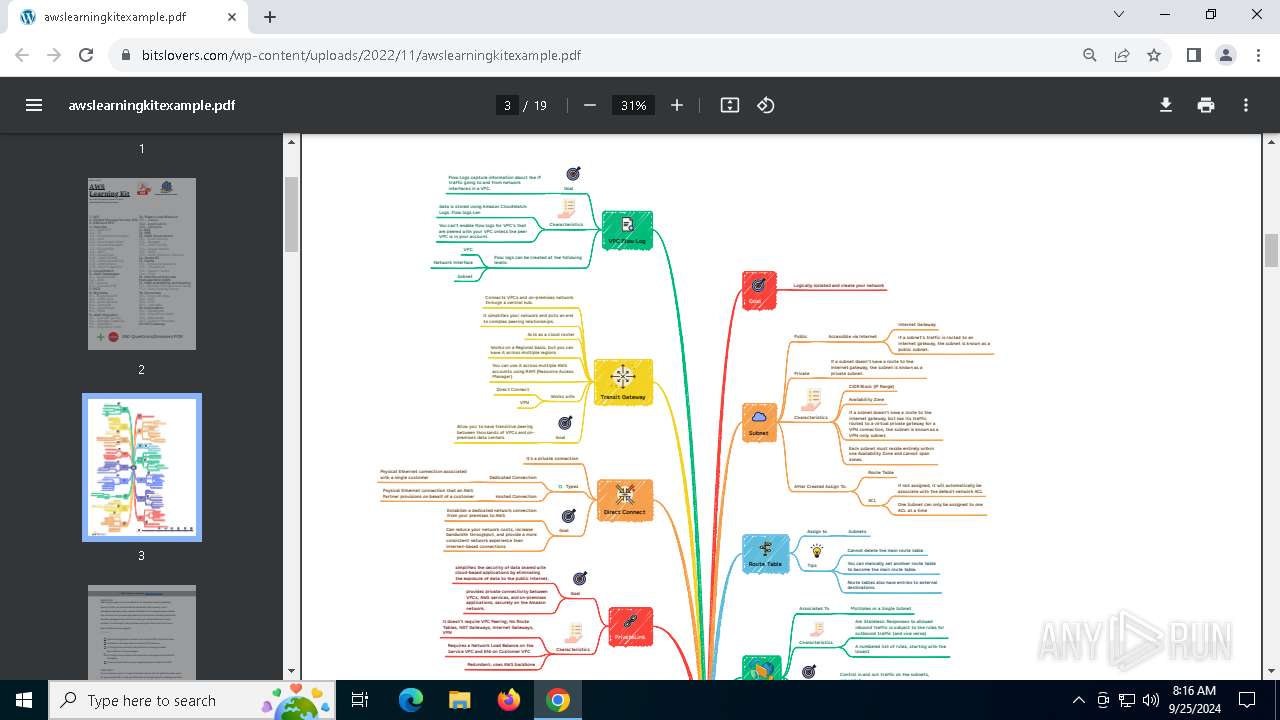Open the notification center icon
This screenshot has width=1280, height=720.
(x=1247, y=700)
